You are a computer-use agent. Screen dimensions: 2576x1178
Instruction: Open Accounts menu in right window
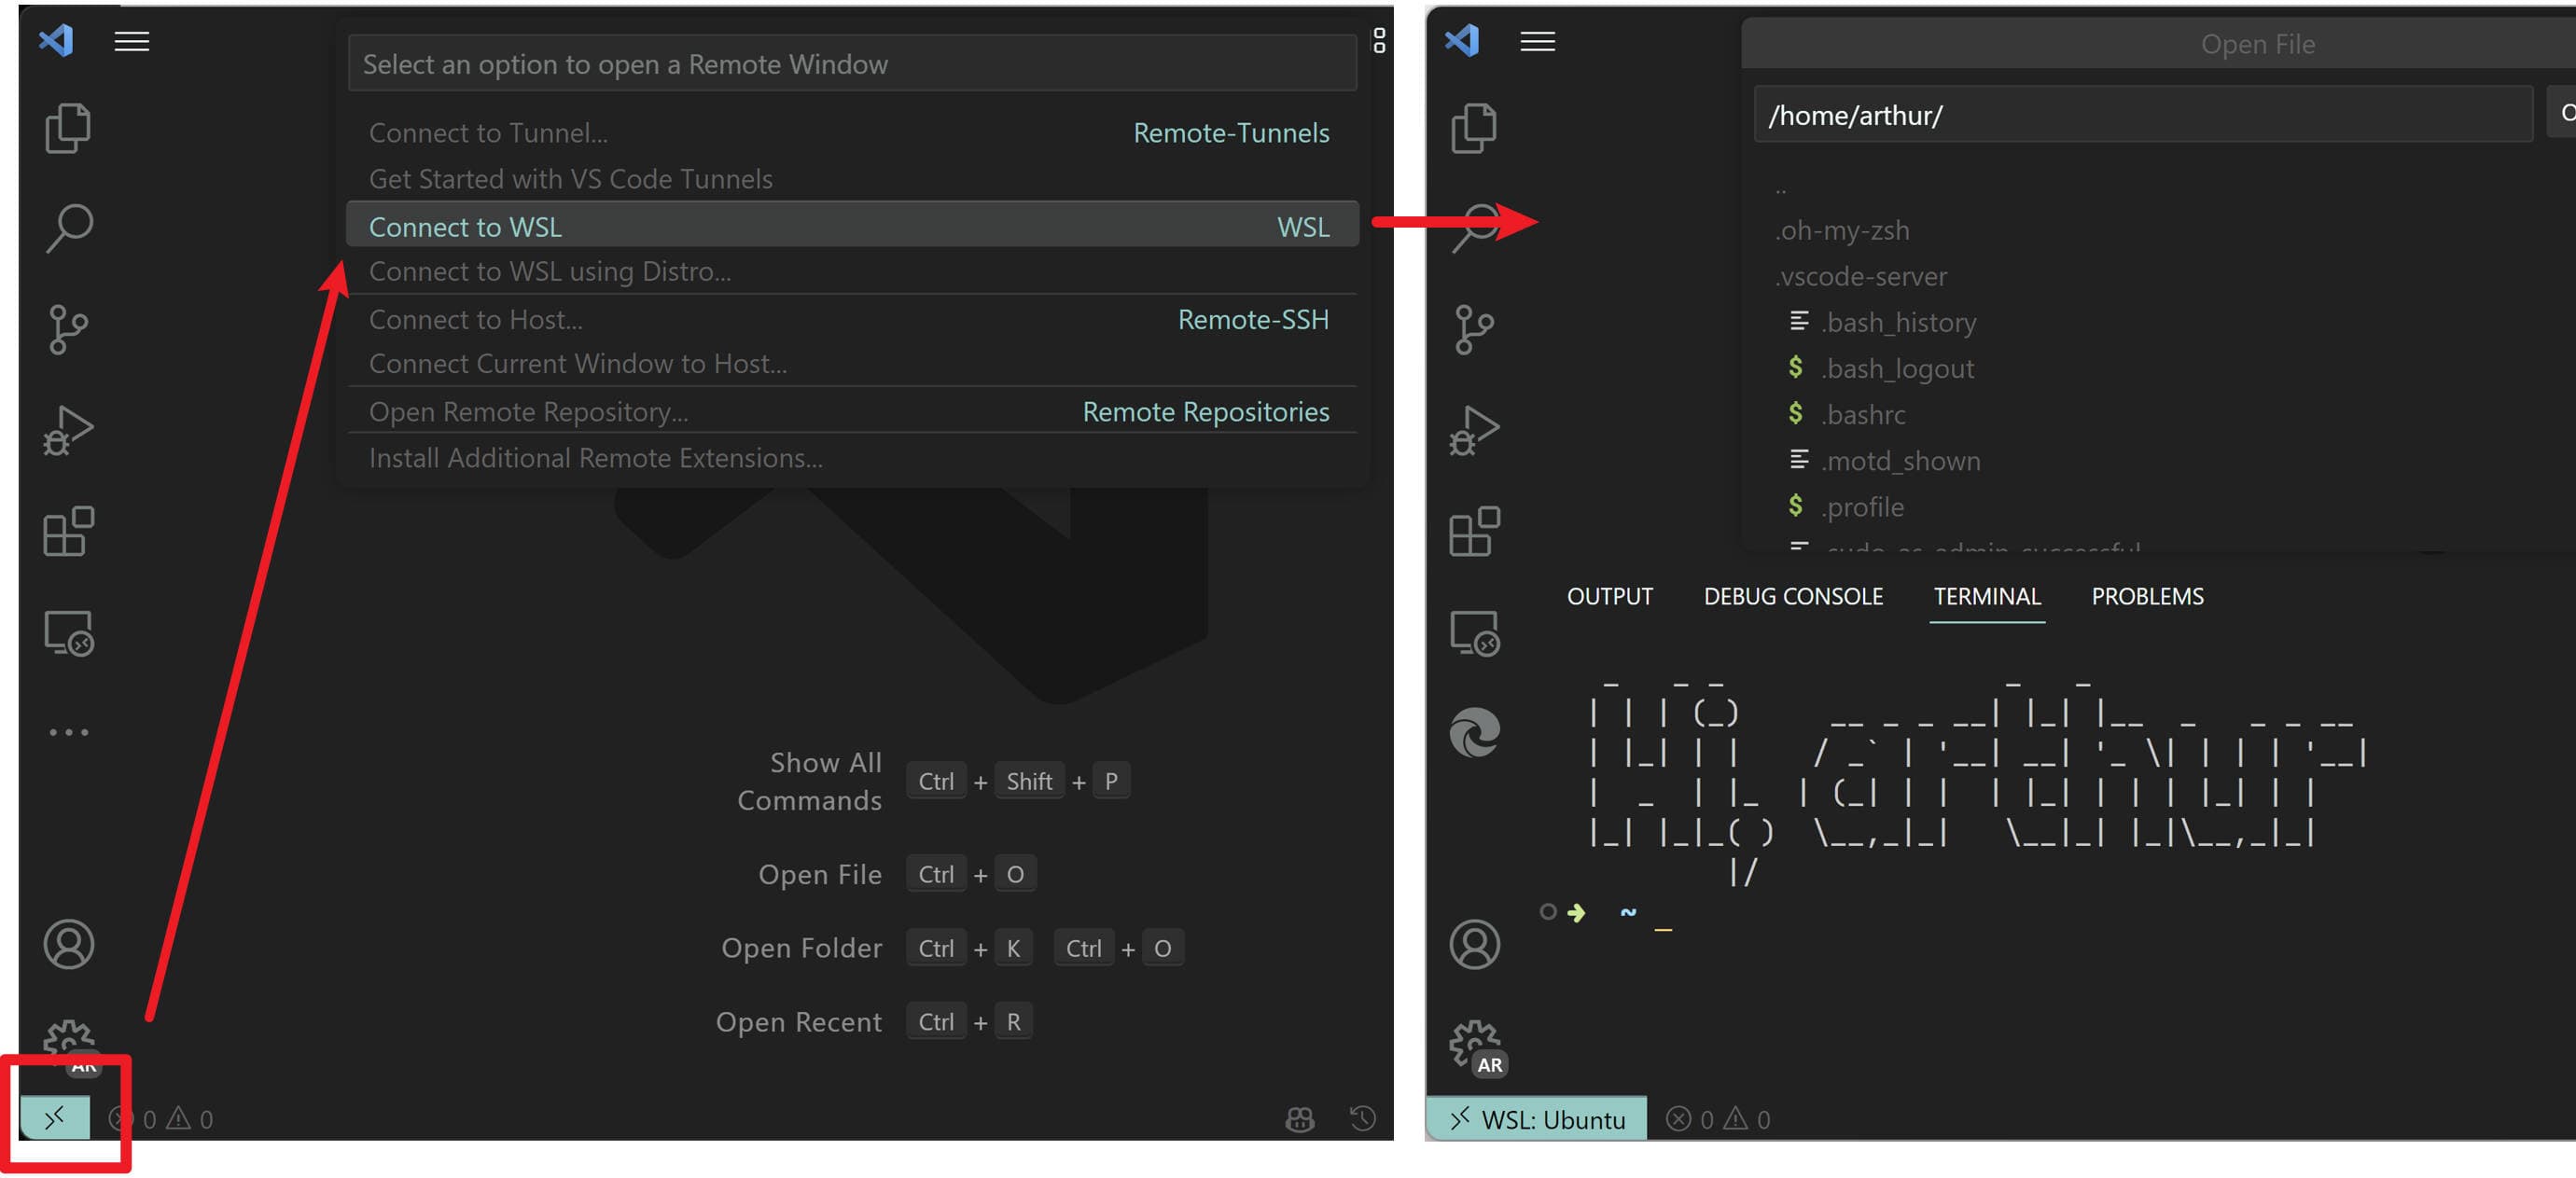point(1475,944)
